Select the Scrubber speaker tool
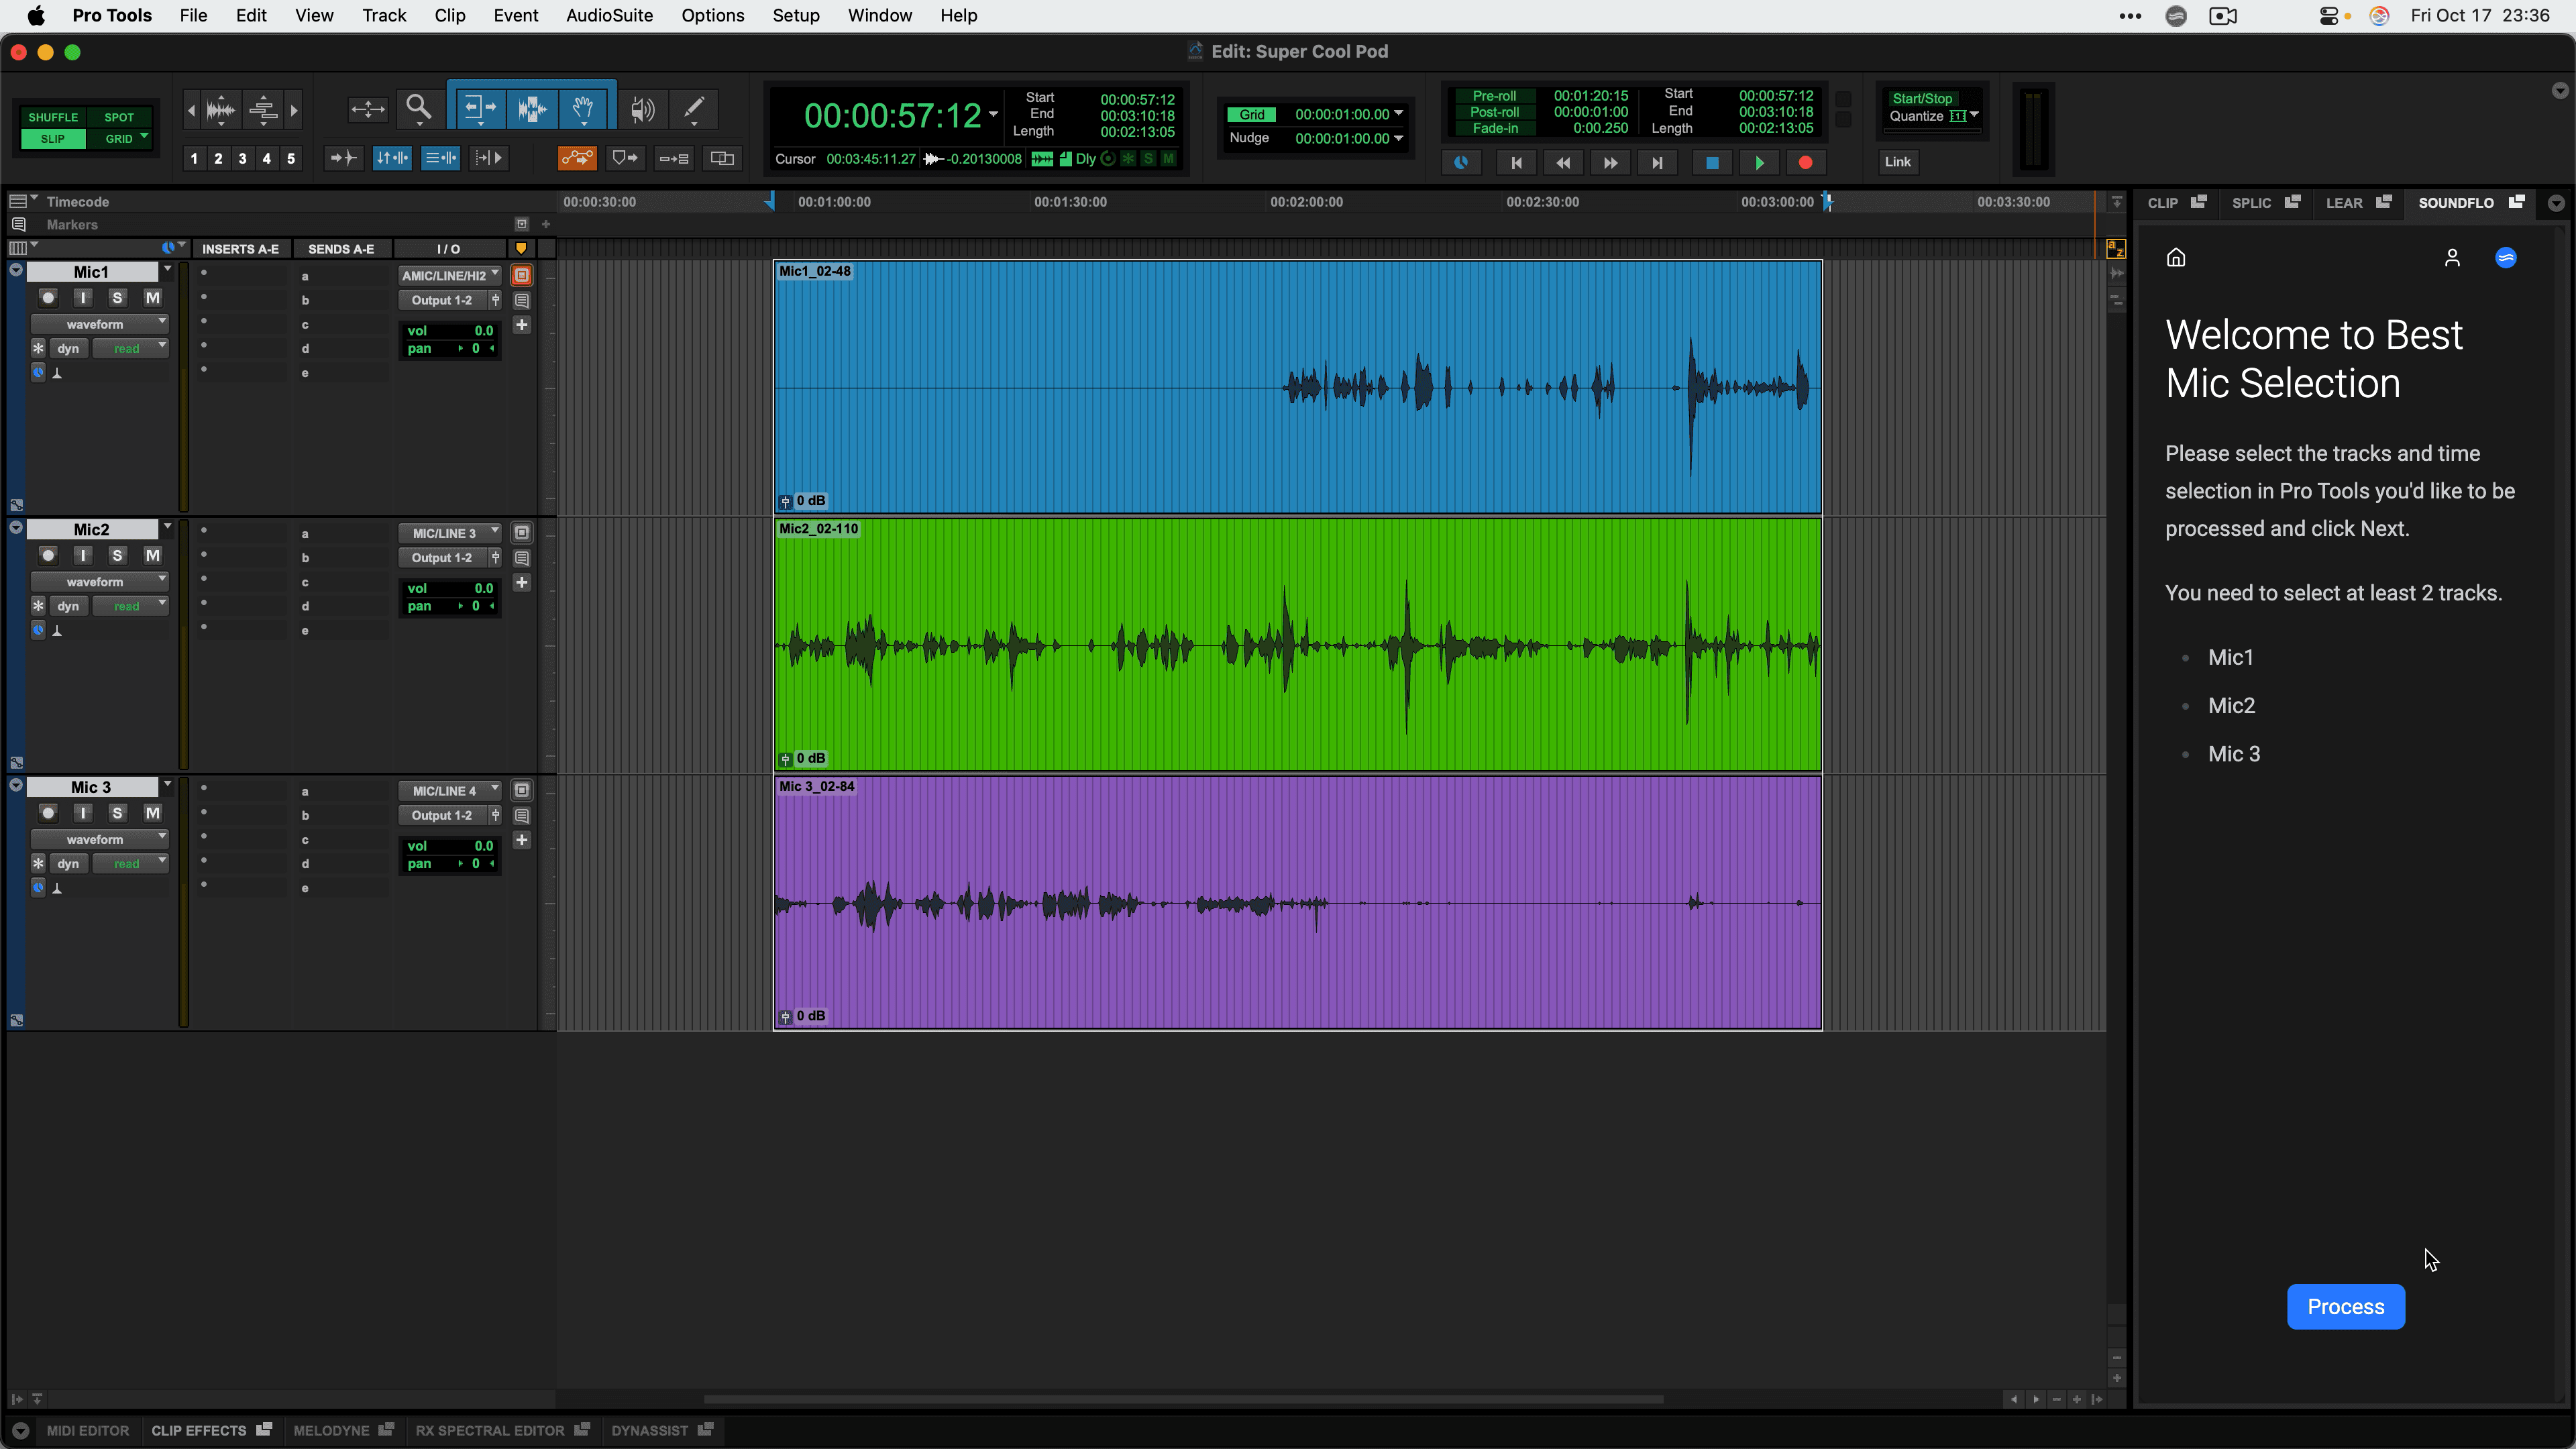This screenshot has height=1449, width=2576. click(x=642, y=108)
